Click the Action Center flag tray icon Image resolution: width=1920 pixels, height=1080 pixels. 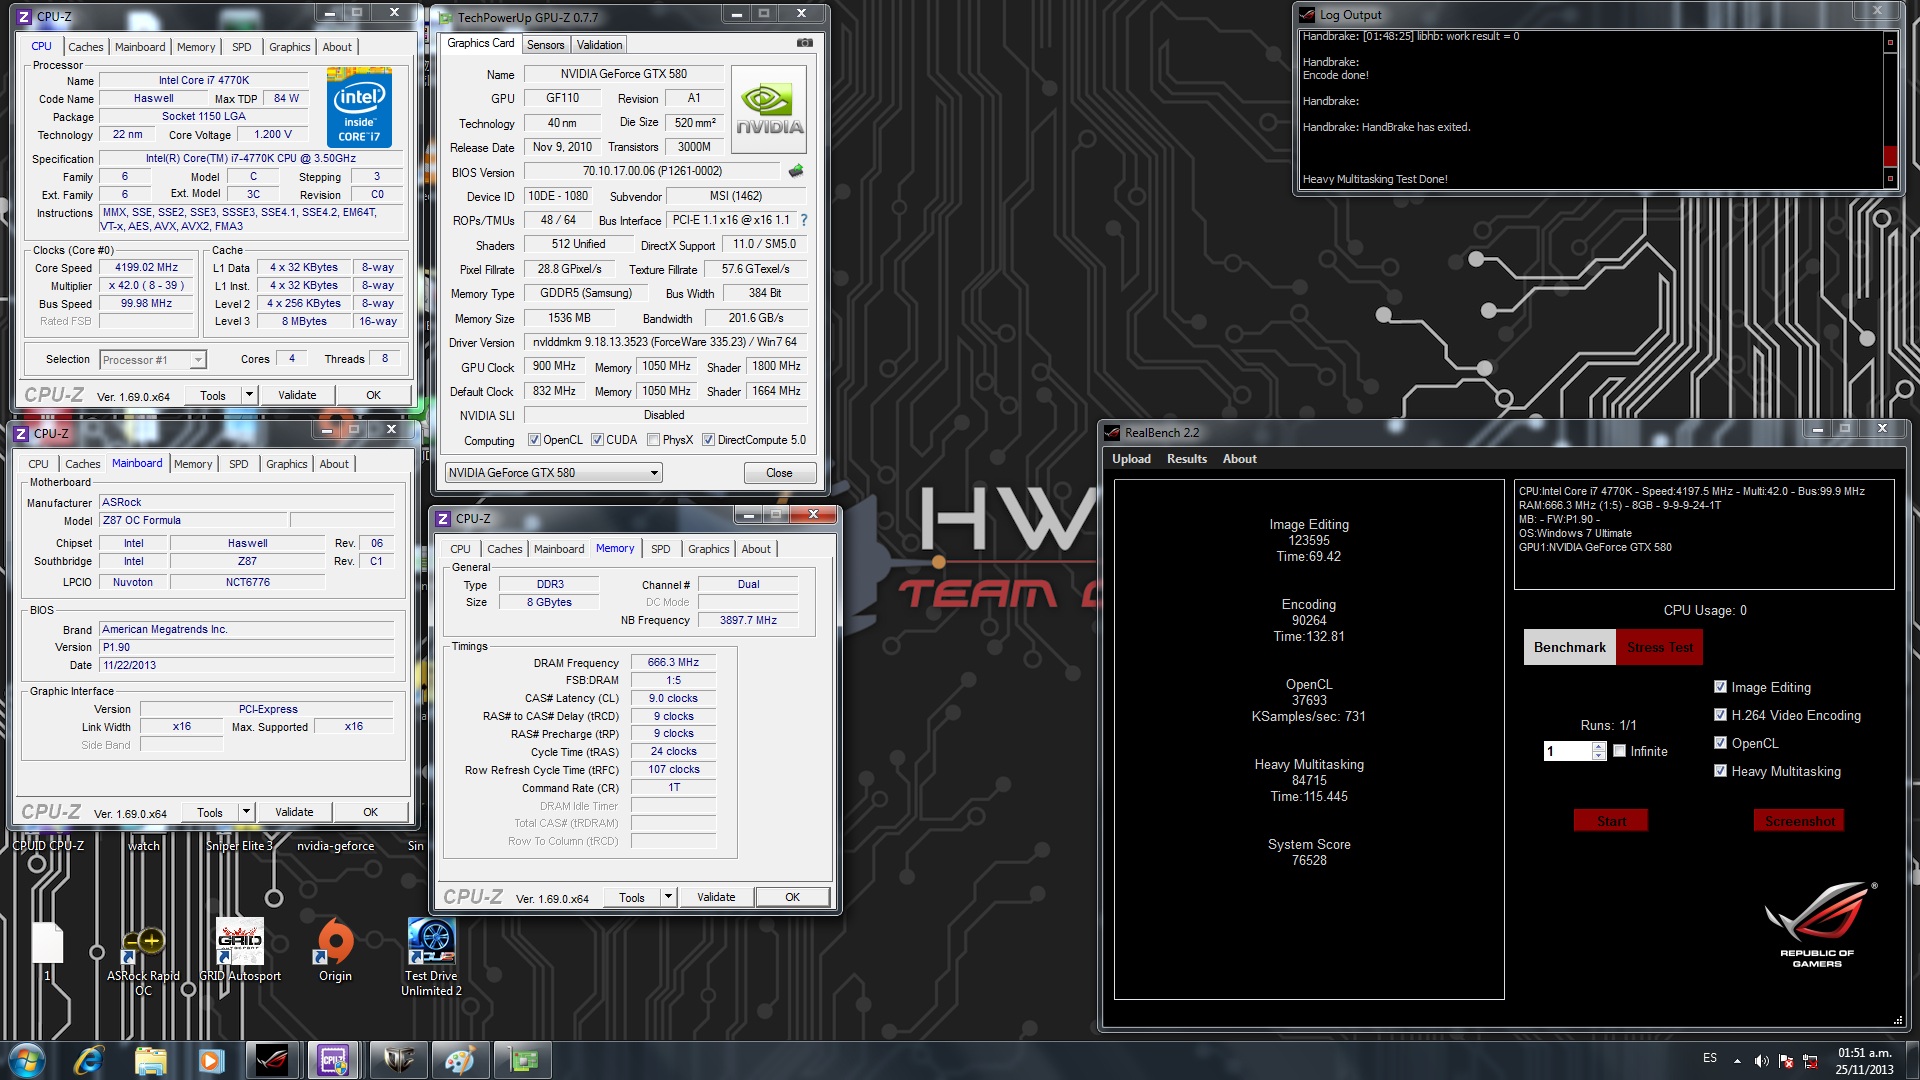coord(1785,1060)
